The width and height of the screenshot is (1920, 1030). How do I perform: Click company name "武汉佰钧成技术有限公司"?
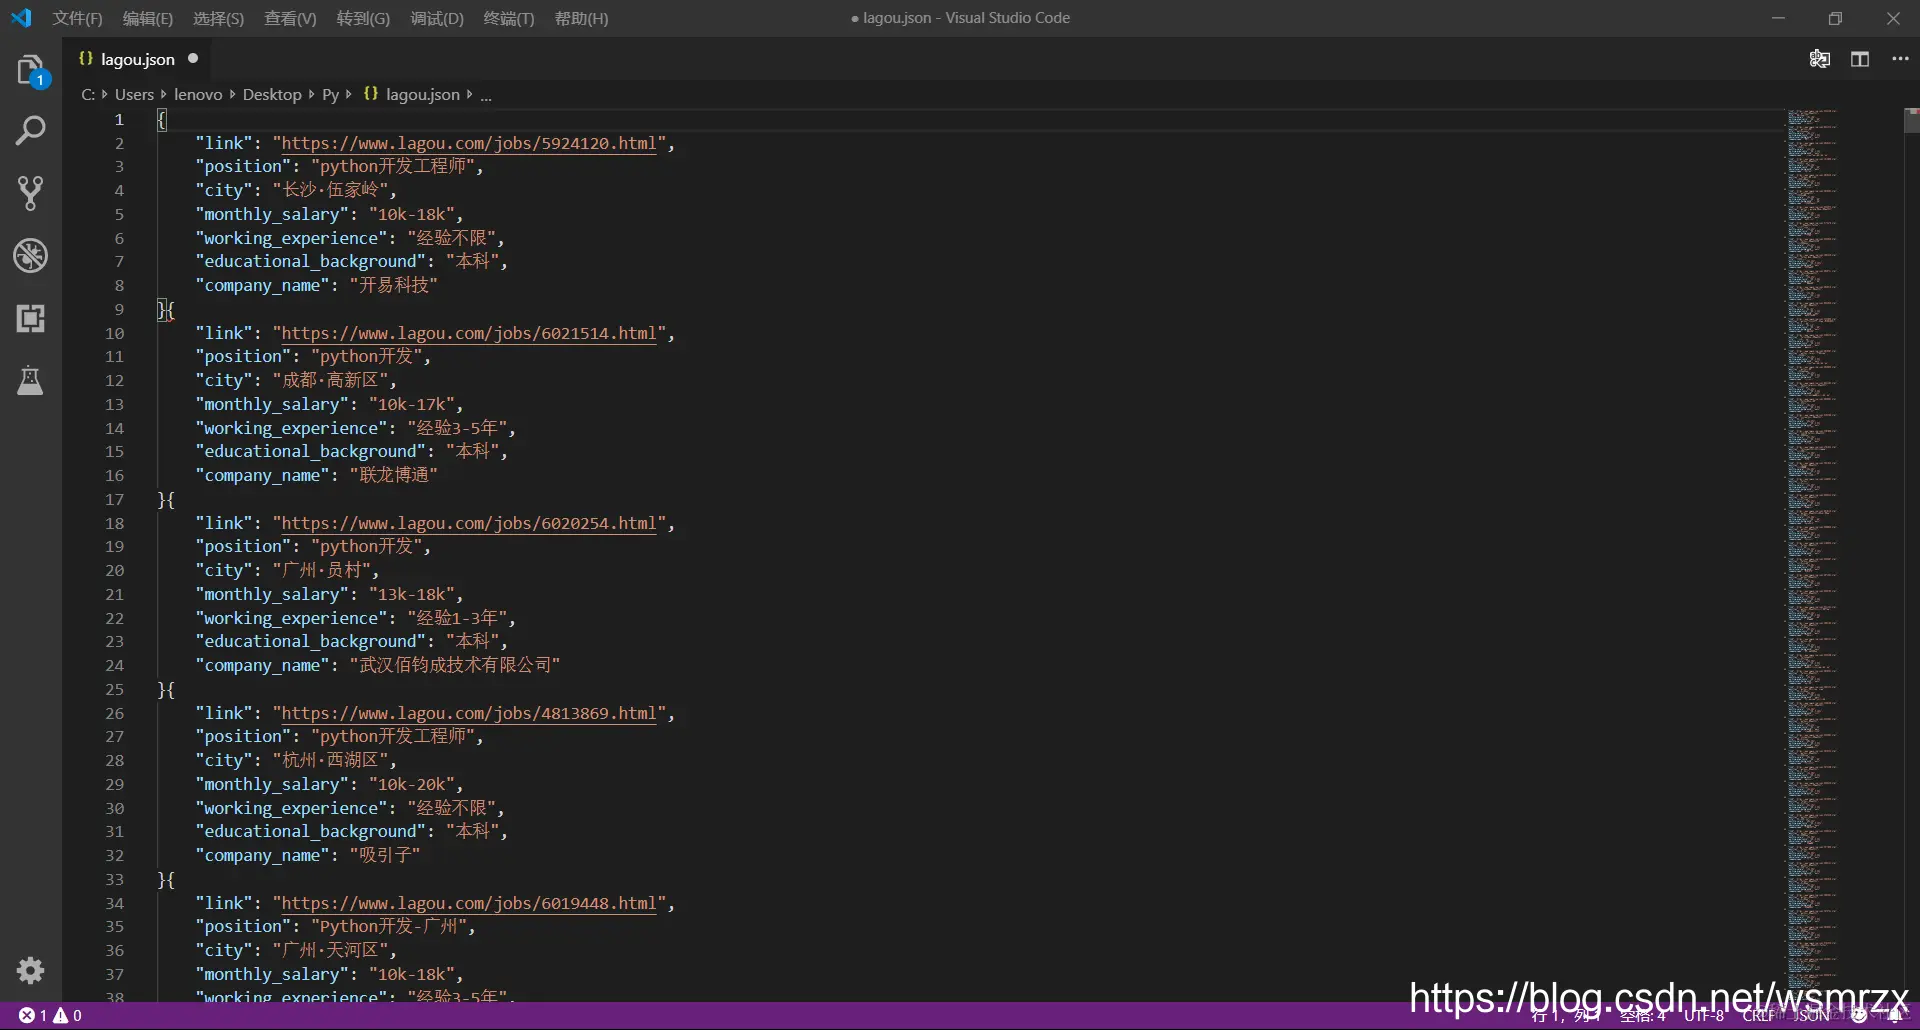click(455, 665)
